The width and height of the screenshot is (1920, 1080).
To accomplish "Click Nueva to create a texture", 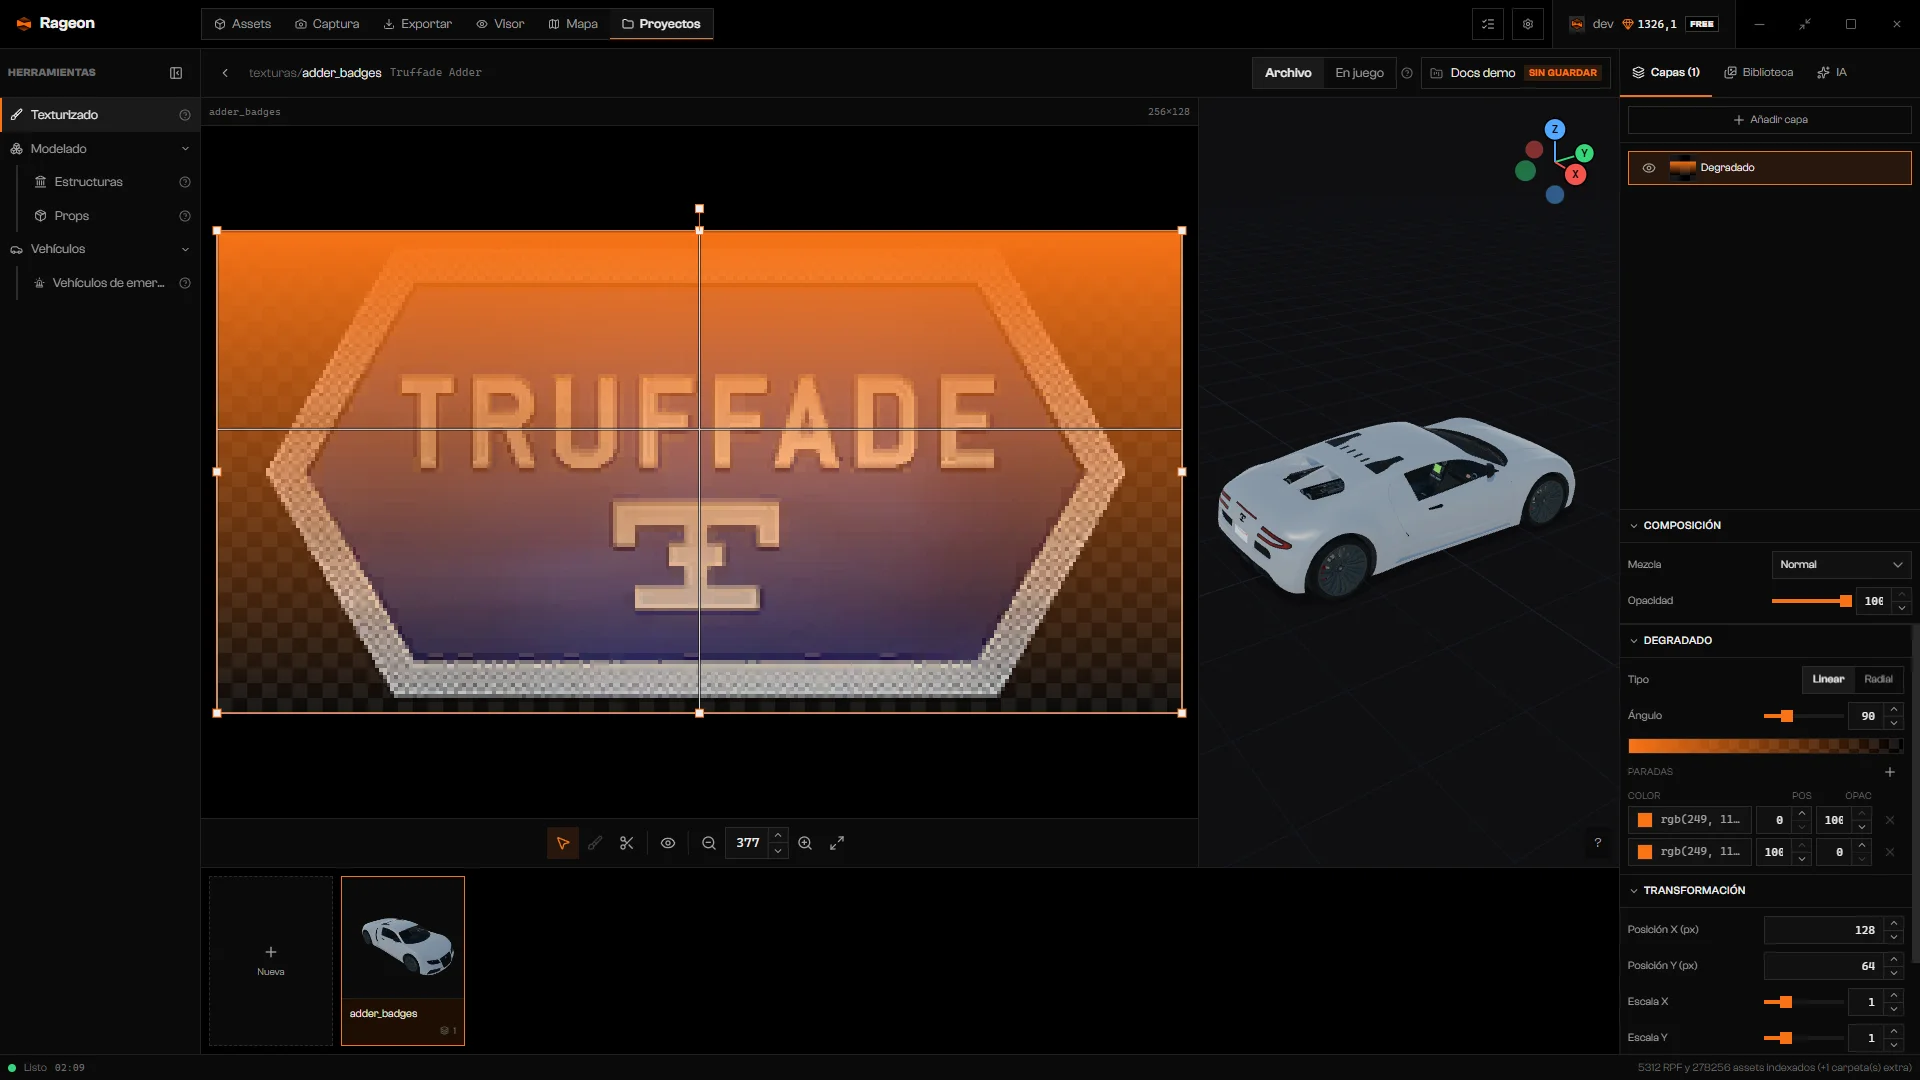I will tap(271, 961).
